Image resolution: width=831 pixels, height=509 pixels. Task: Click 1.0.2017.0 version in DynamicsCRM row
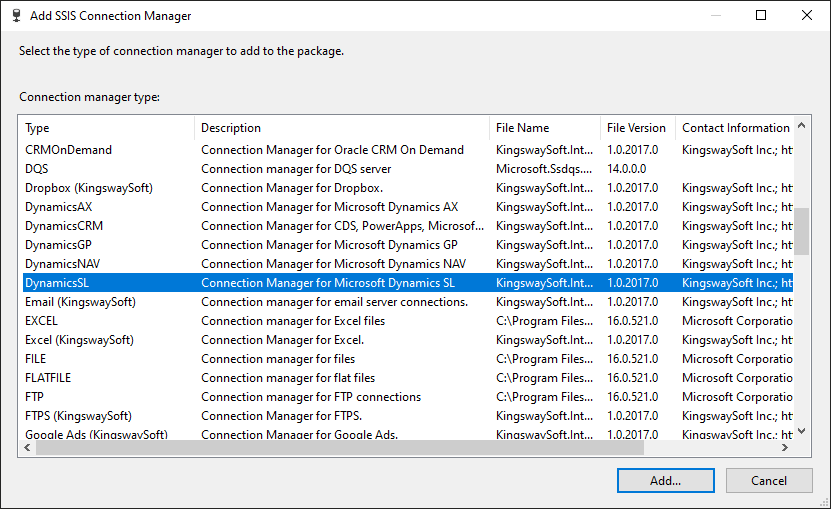tap(633, 226)
